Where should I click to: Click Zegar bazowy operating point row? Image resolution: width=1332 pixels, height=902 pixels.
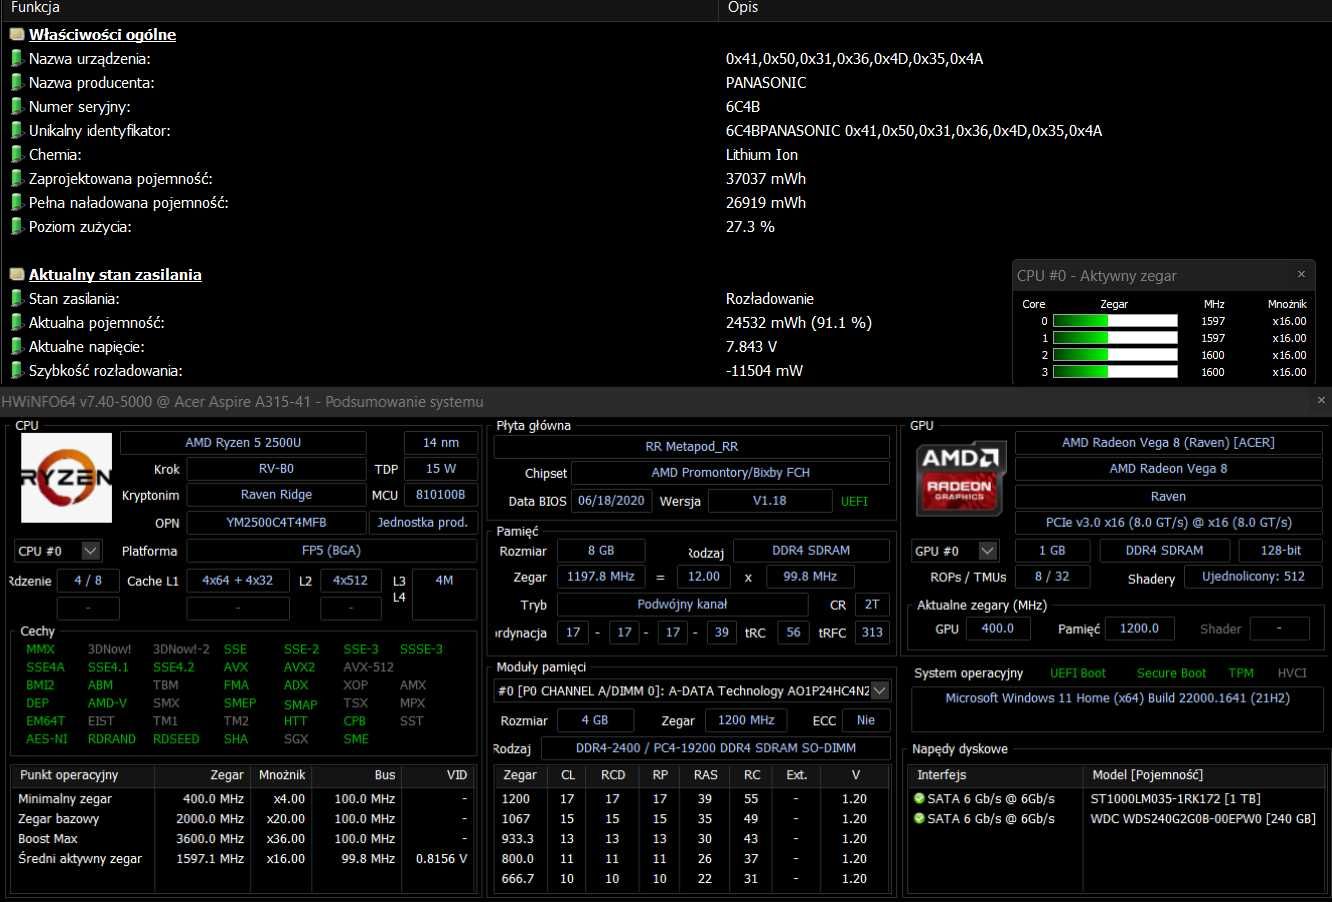point(243,819)
